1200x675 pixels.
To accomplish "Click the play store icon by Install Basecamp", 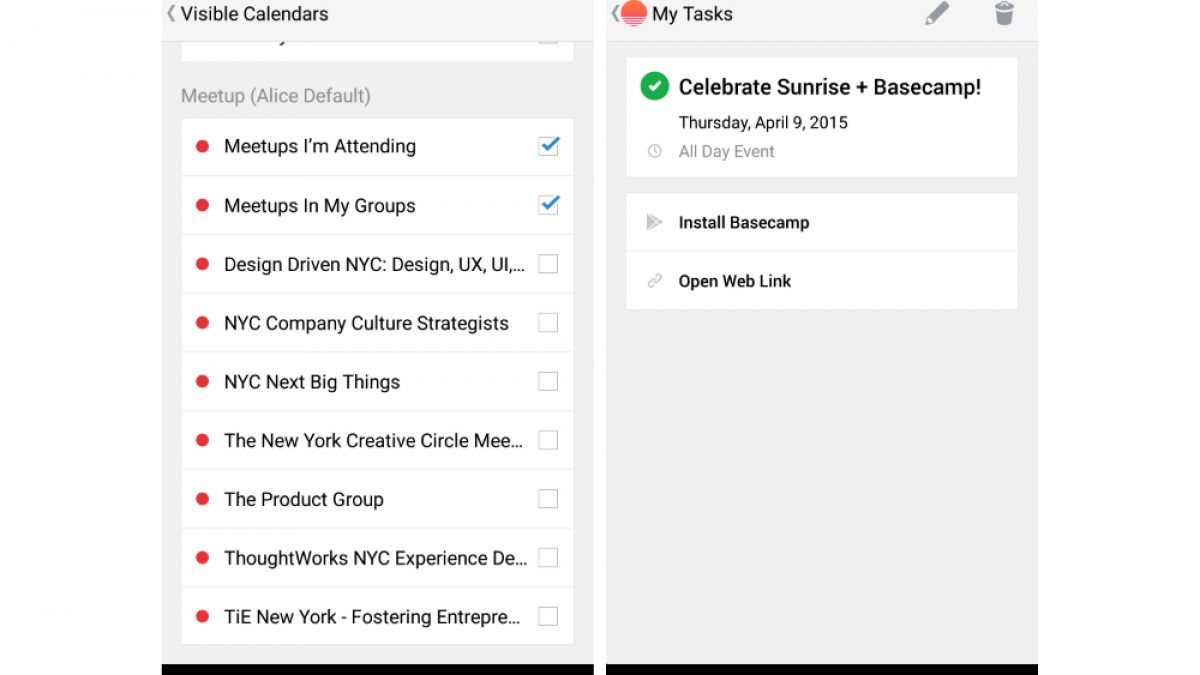I will (654, 222).
